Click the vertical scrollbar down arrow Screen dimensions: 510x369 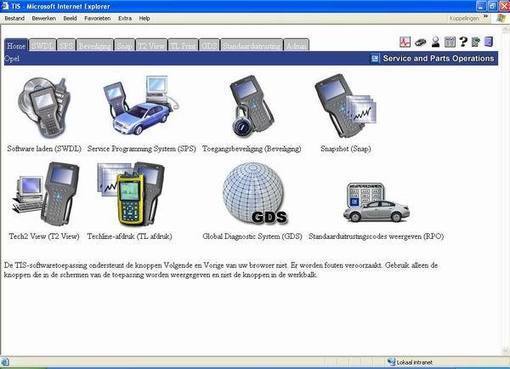[506, 351]
